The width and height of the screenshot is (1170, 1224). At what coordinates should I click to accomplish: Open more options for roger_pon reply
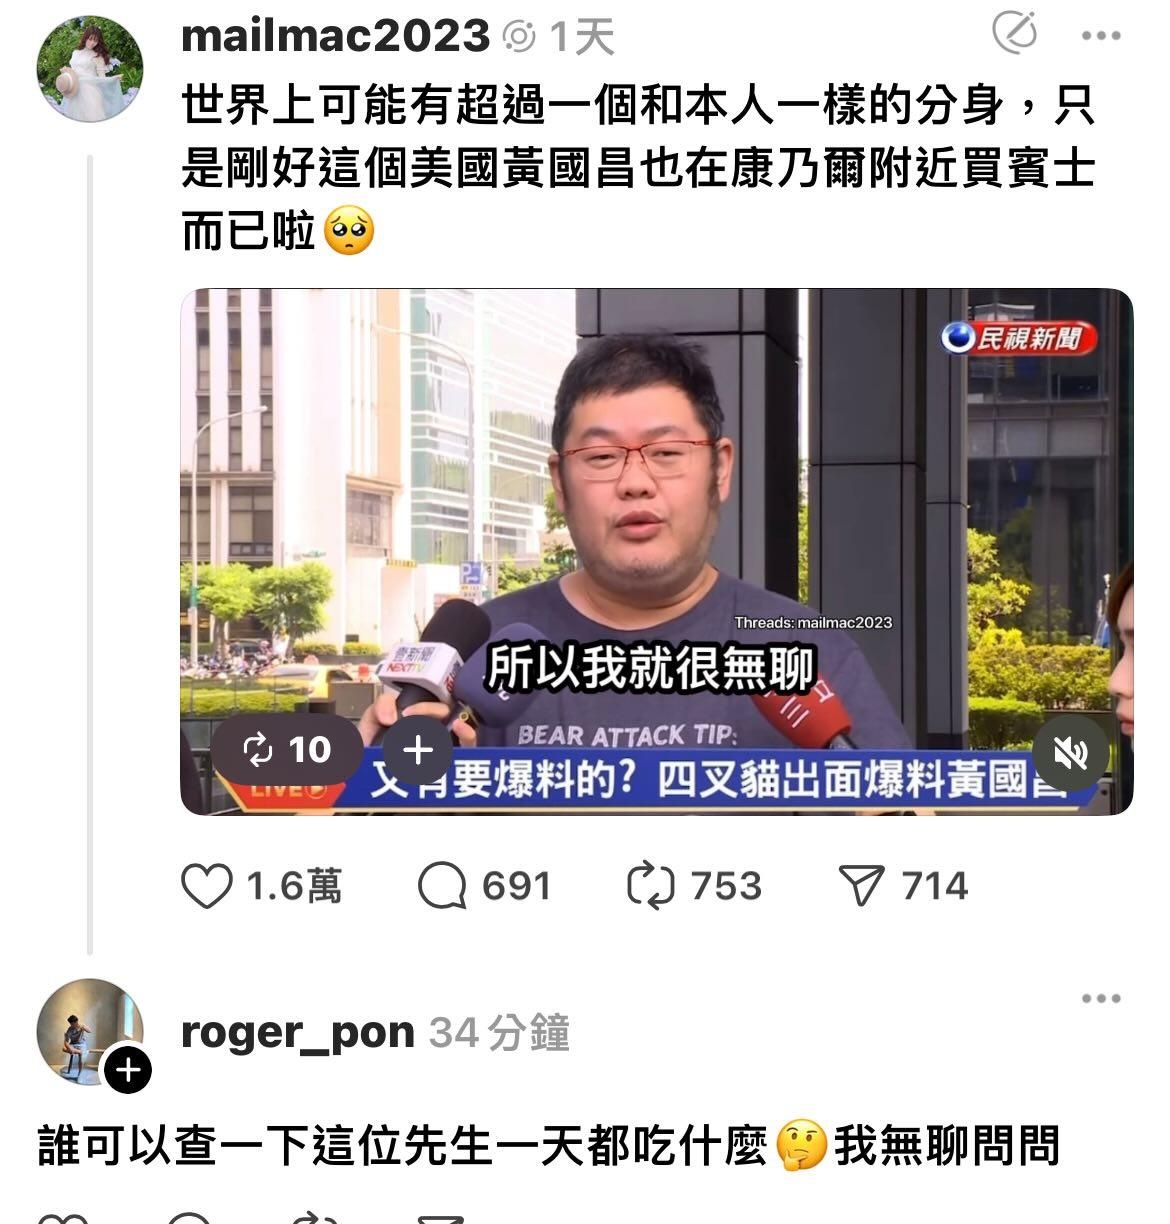pos(1101,998)
